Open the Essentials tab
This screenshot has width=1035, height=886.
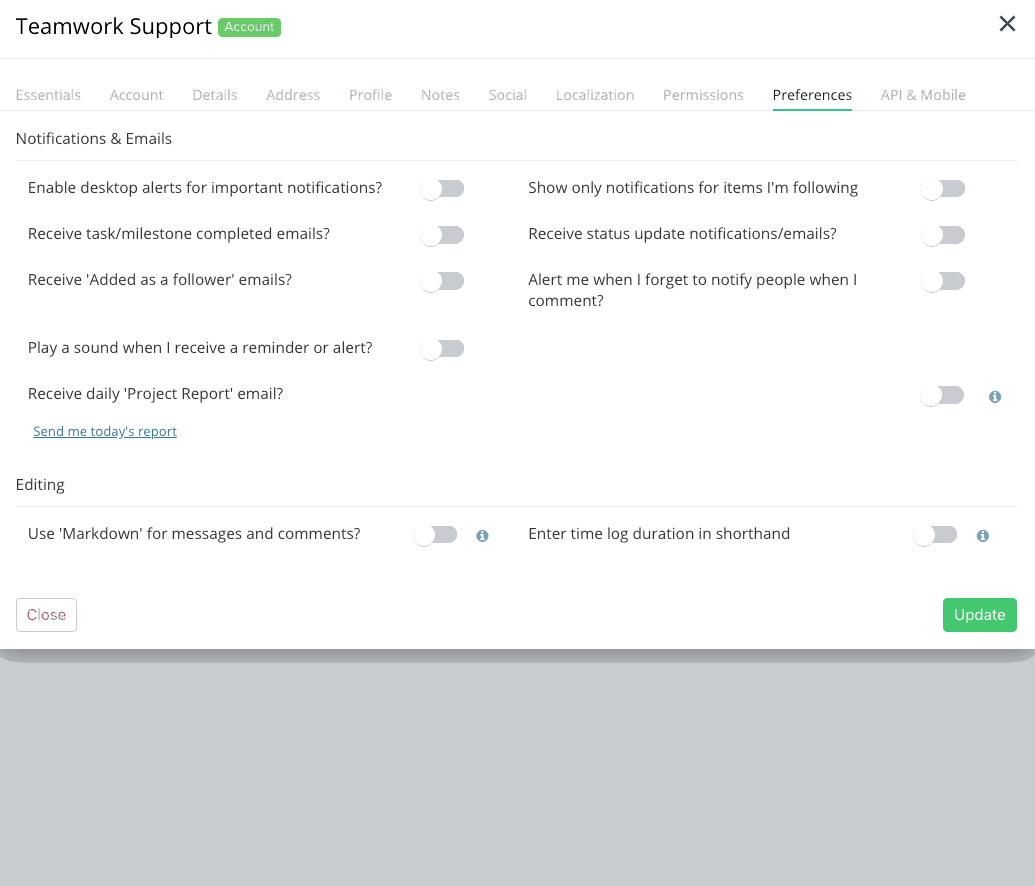48,95
